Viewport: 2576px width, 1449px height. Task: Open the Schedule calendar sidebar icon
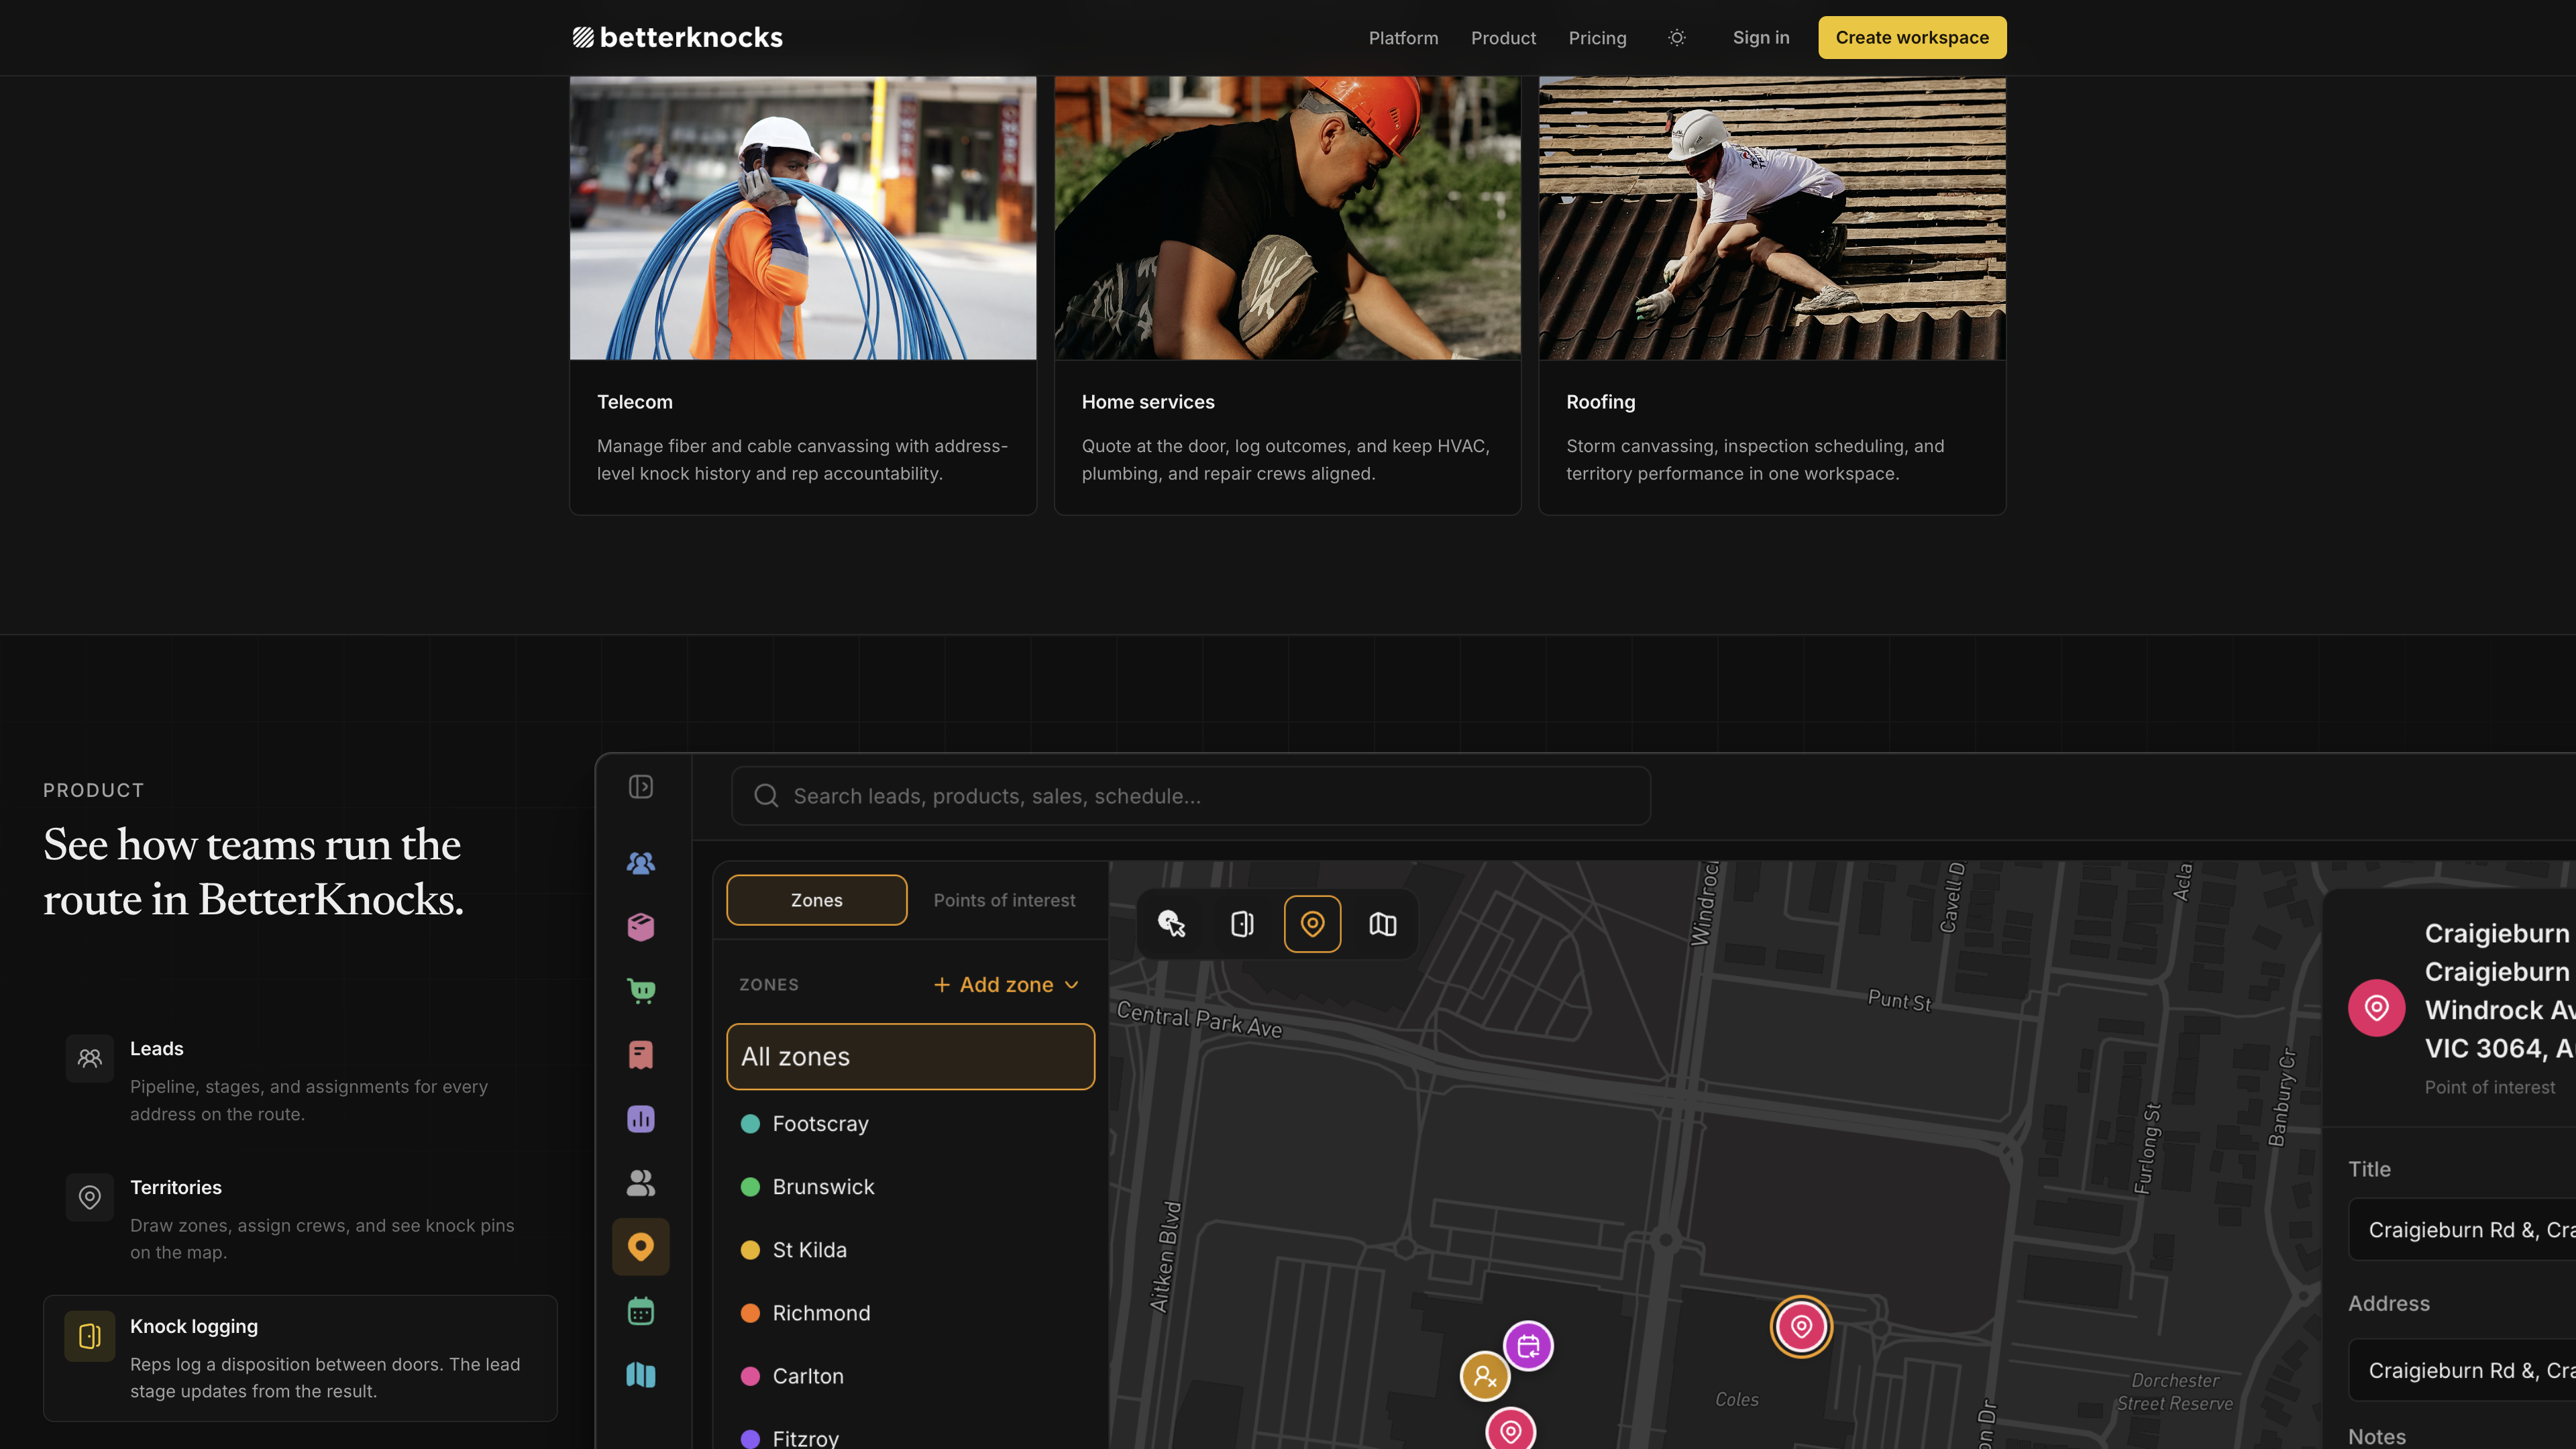click(x=641, y=1311)
